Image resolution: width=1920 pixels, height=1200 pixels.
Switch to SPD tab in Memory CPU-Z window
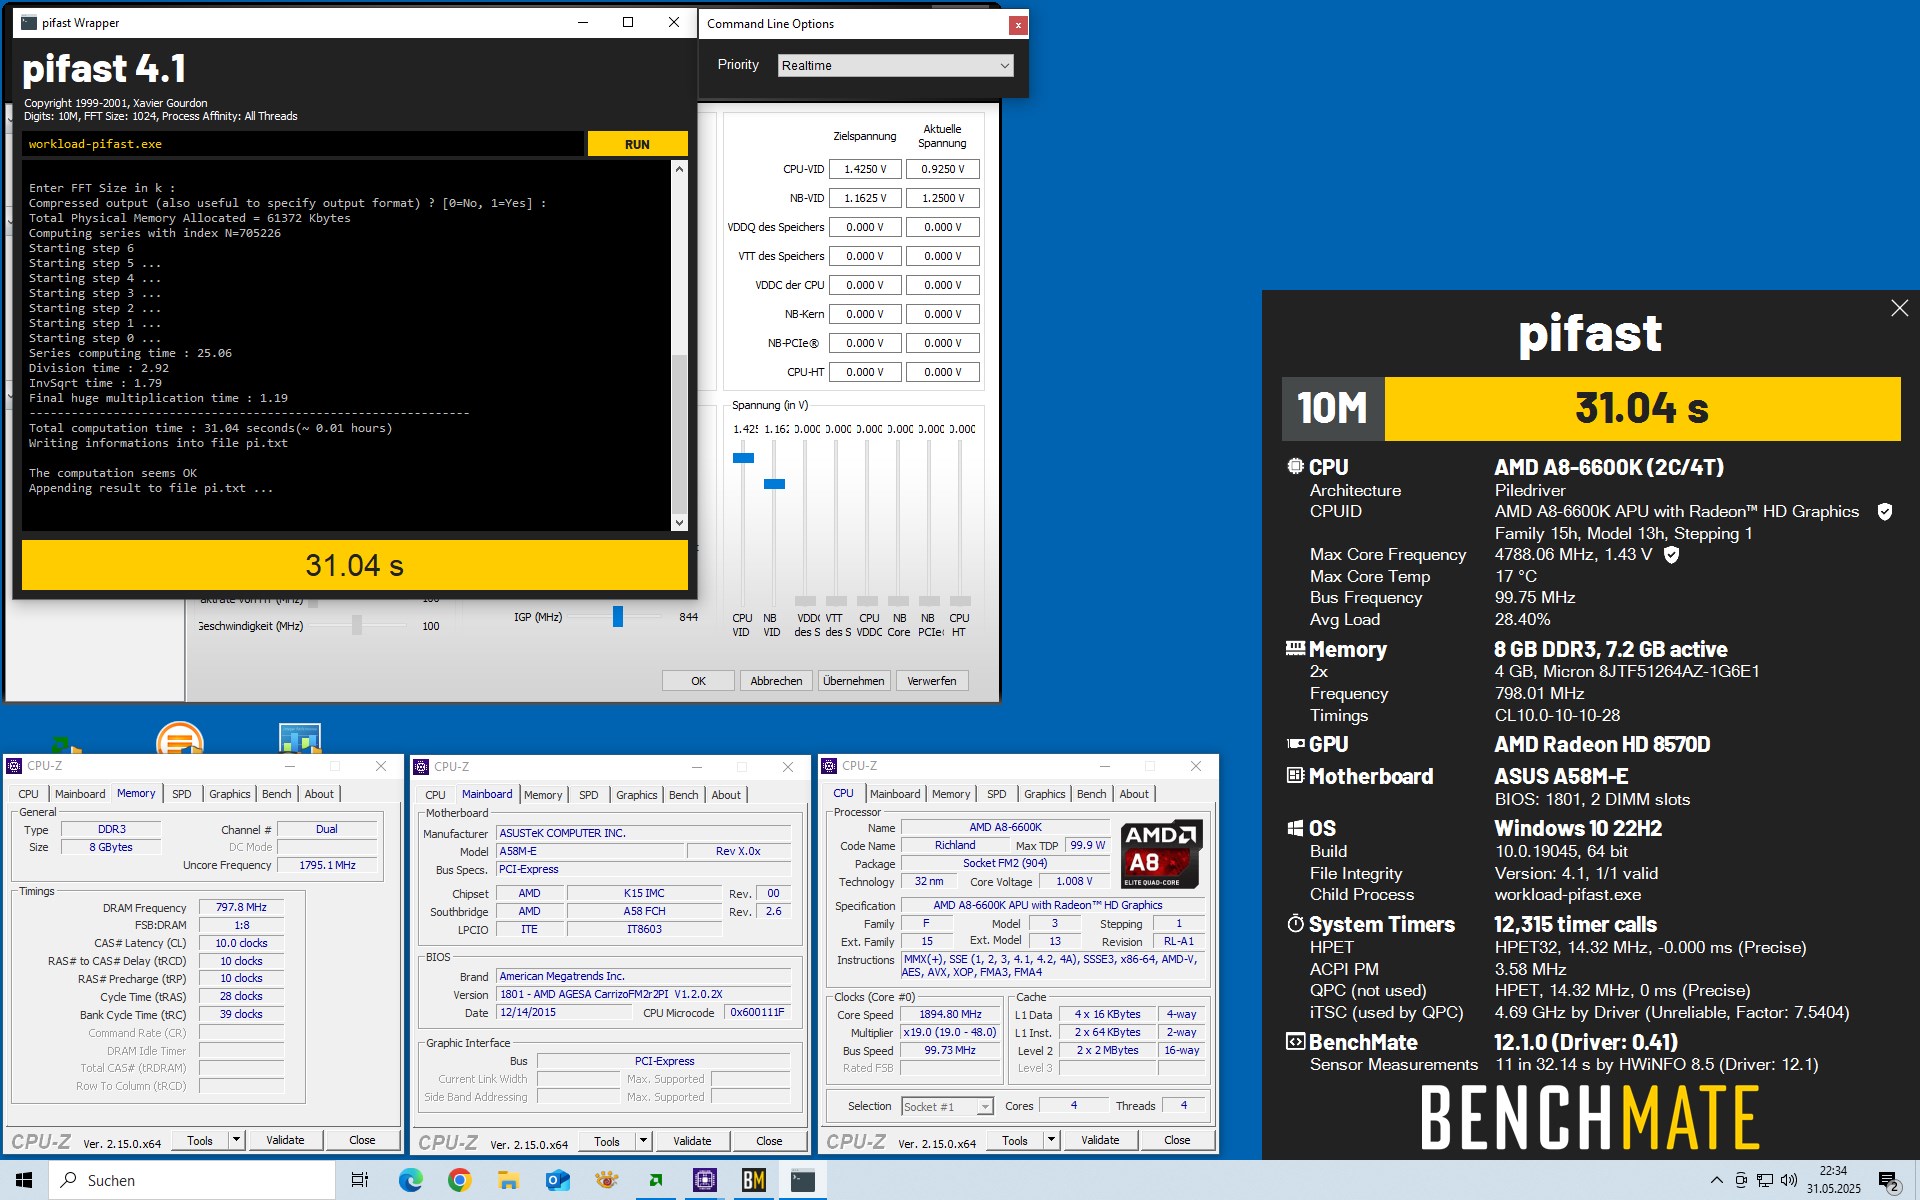[181, 794]
